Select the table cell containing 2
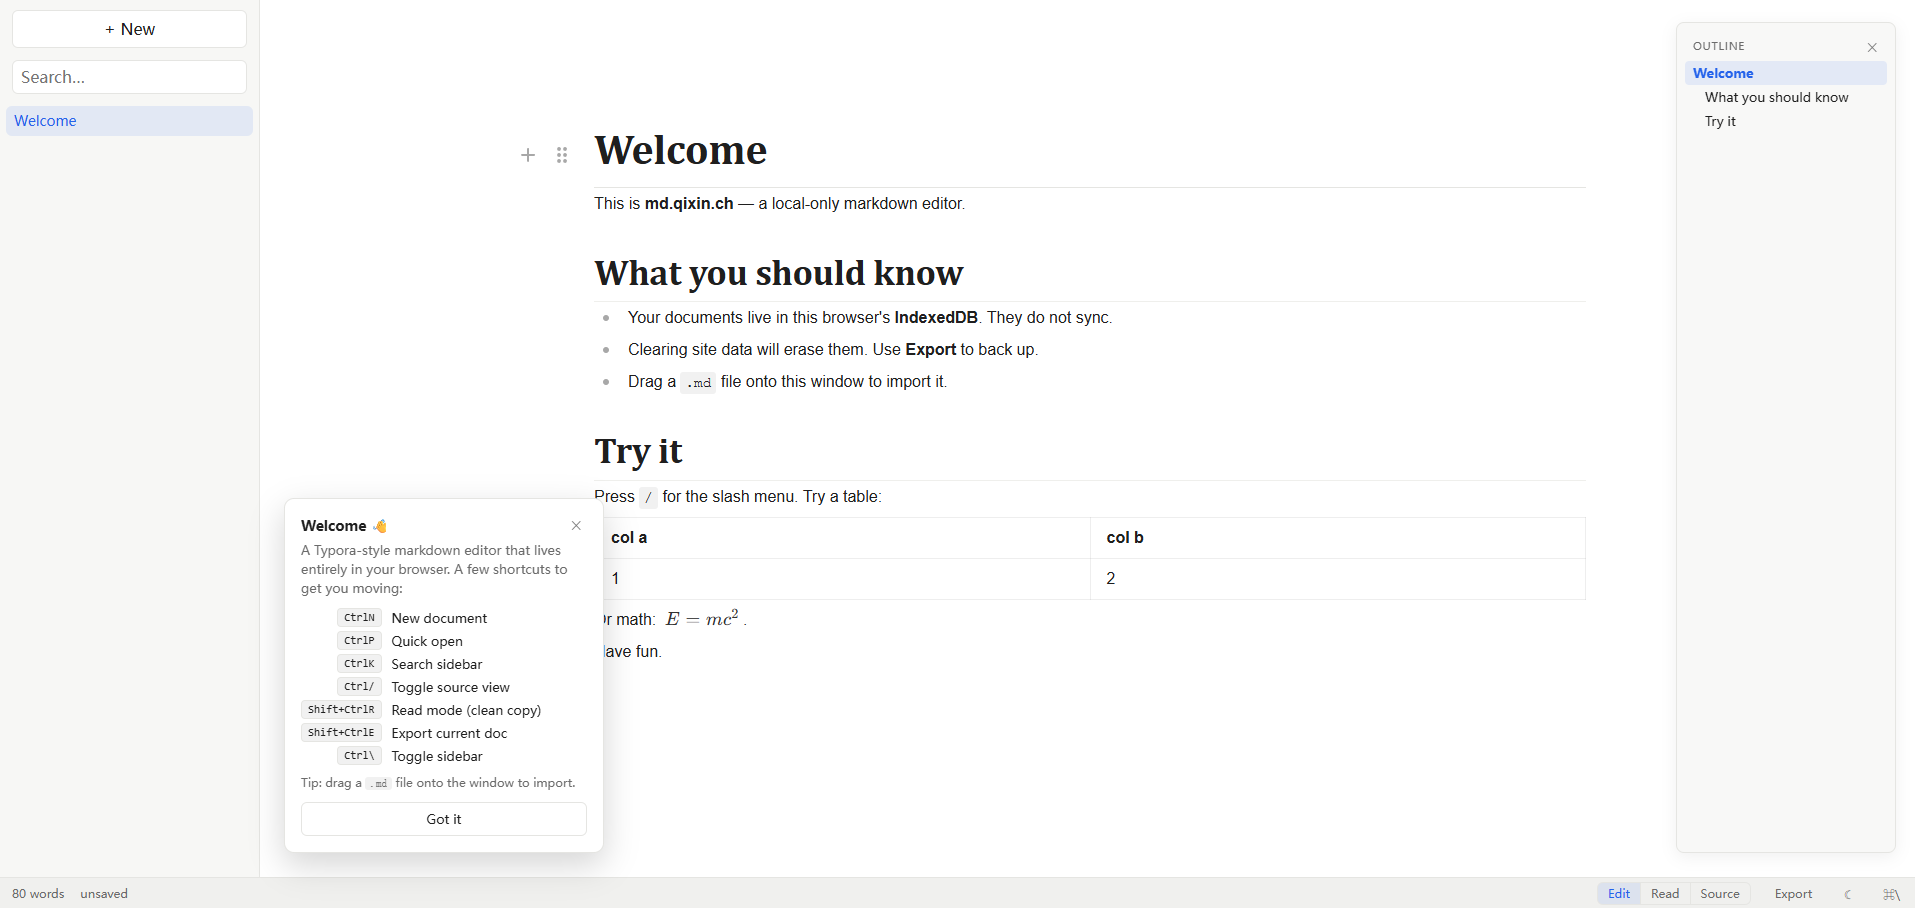The height and width of the screenshot is (908, 1915). click(x=1338, y=579)
